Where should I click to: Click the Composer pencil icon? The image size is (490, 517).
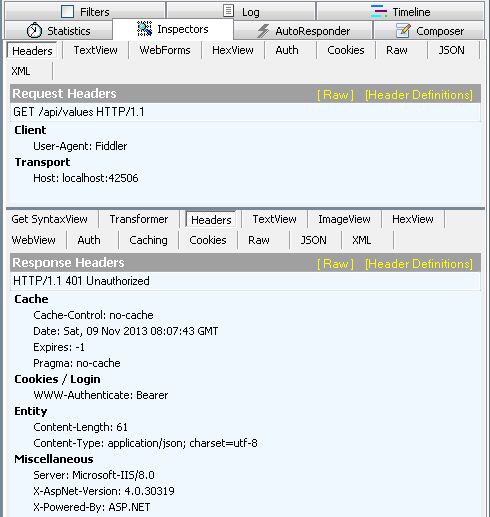coord(403,31)
